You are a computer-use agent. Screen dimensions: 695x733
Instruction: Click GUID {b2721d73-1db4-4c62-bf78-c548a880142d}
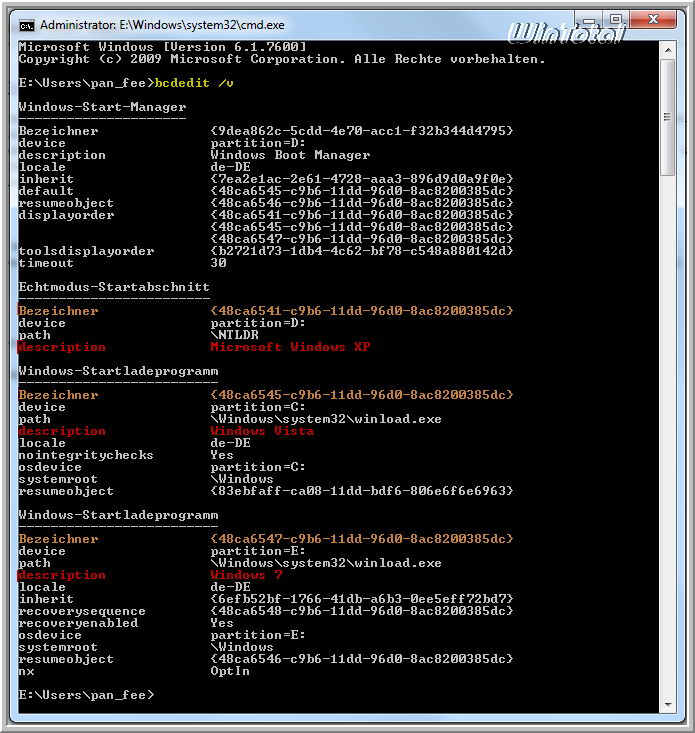tap(362, 251)
